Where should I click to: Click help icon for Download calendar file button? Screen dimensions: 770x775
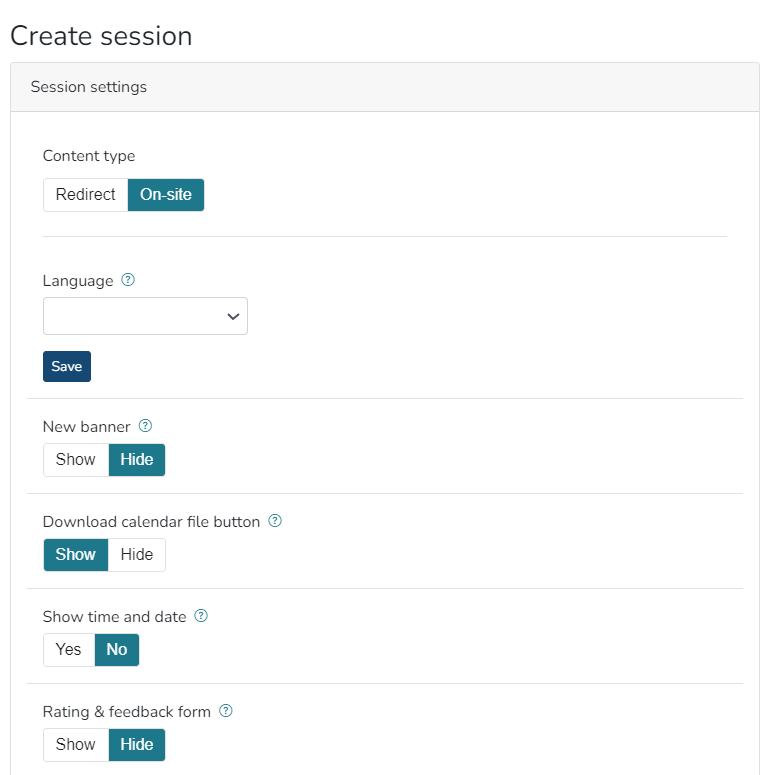tap(275, 521)
